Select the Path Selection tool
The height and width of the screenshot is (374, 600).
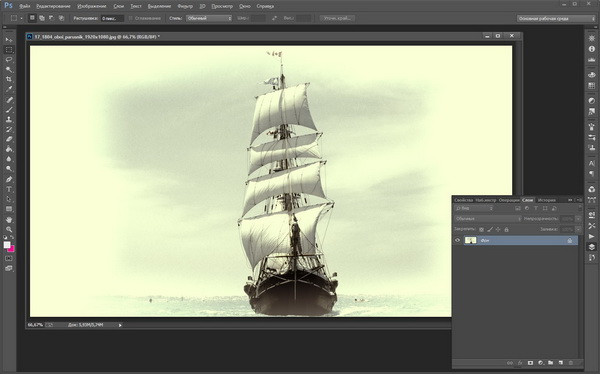pos(9,199)
